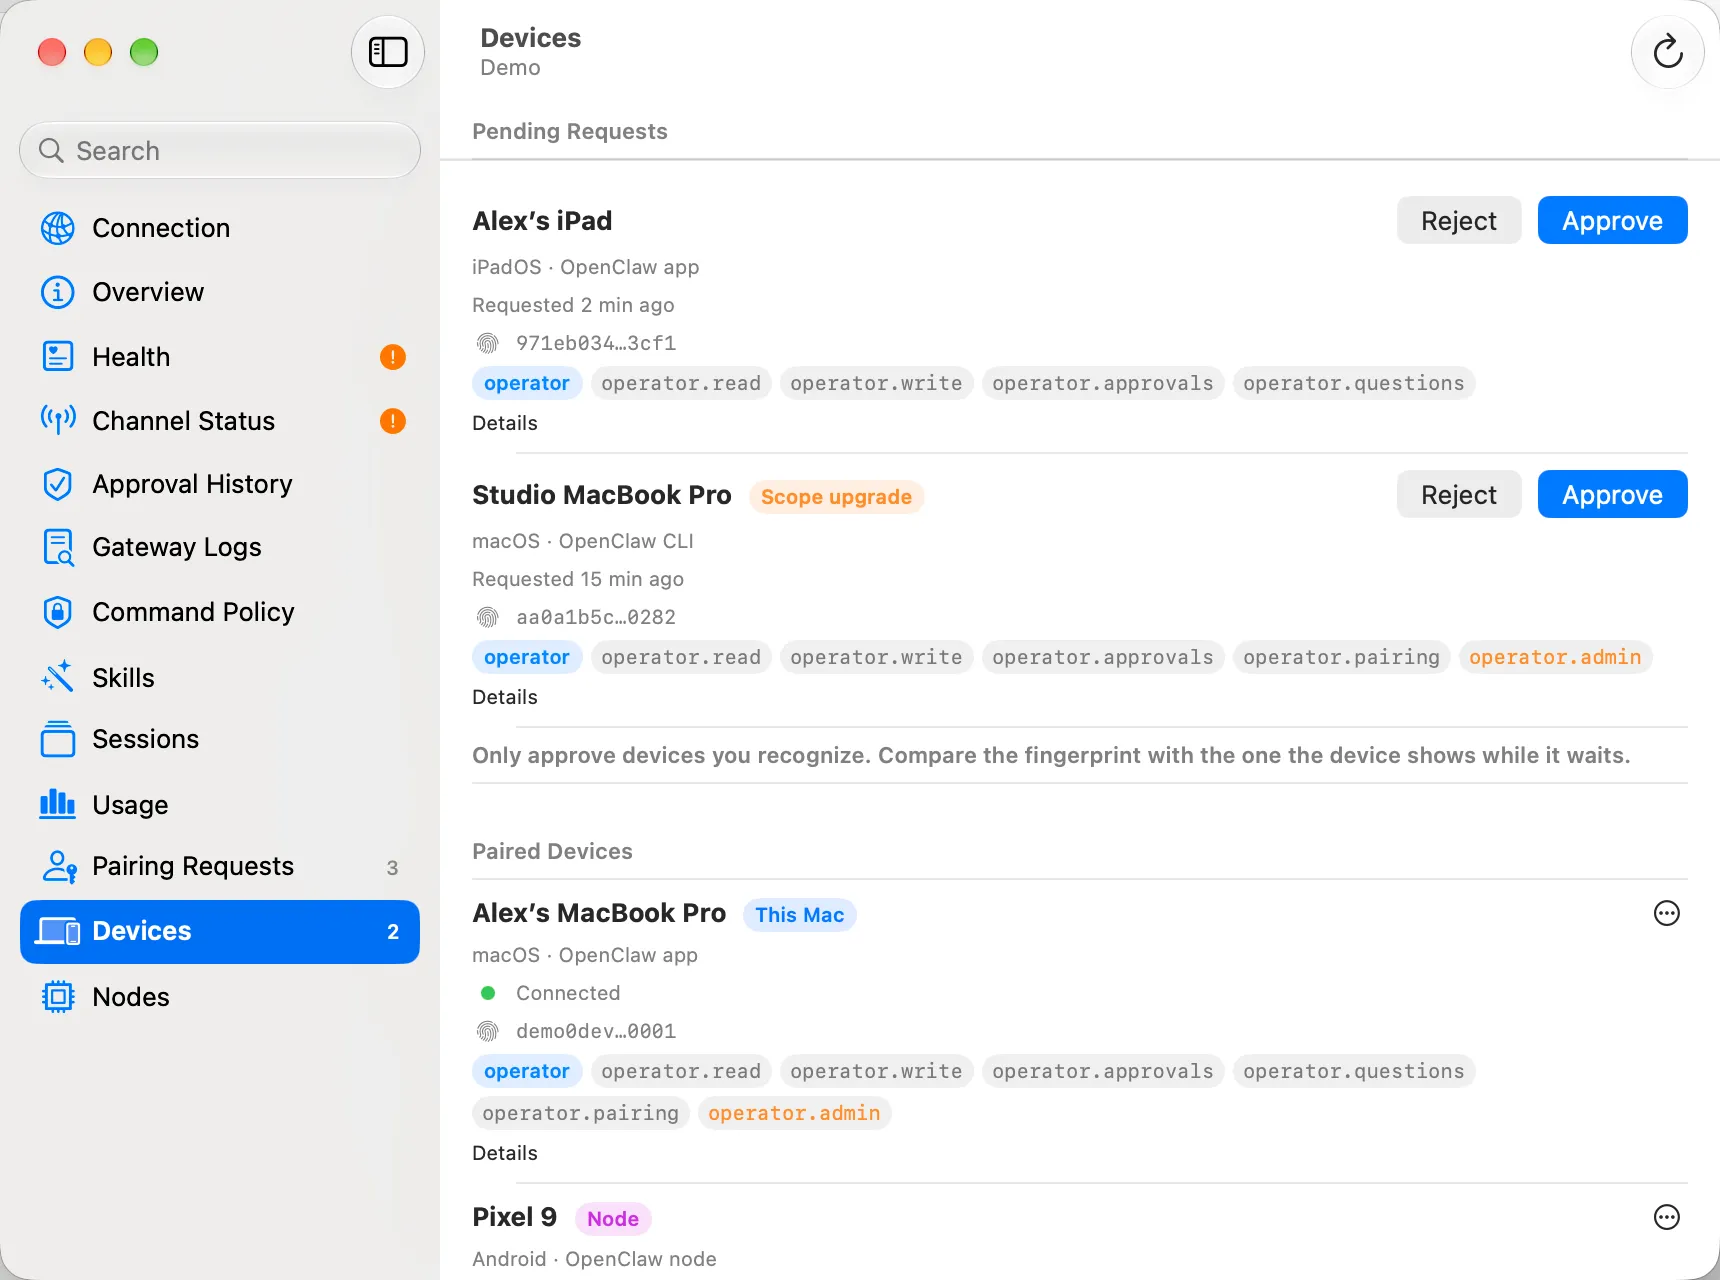
Task: Click the Pending Requests header
Action: click(570, 131)
